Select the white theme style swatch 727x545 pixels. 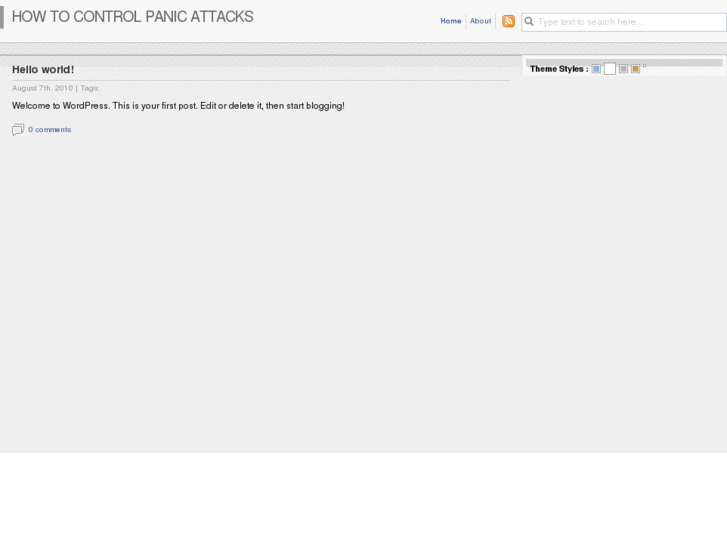[x=610, y=69]
